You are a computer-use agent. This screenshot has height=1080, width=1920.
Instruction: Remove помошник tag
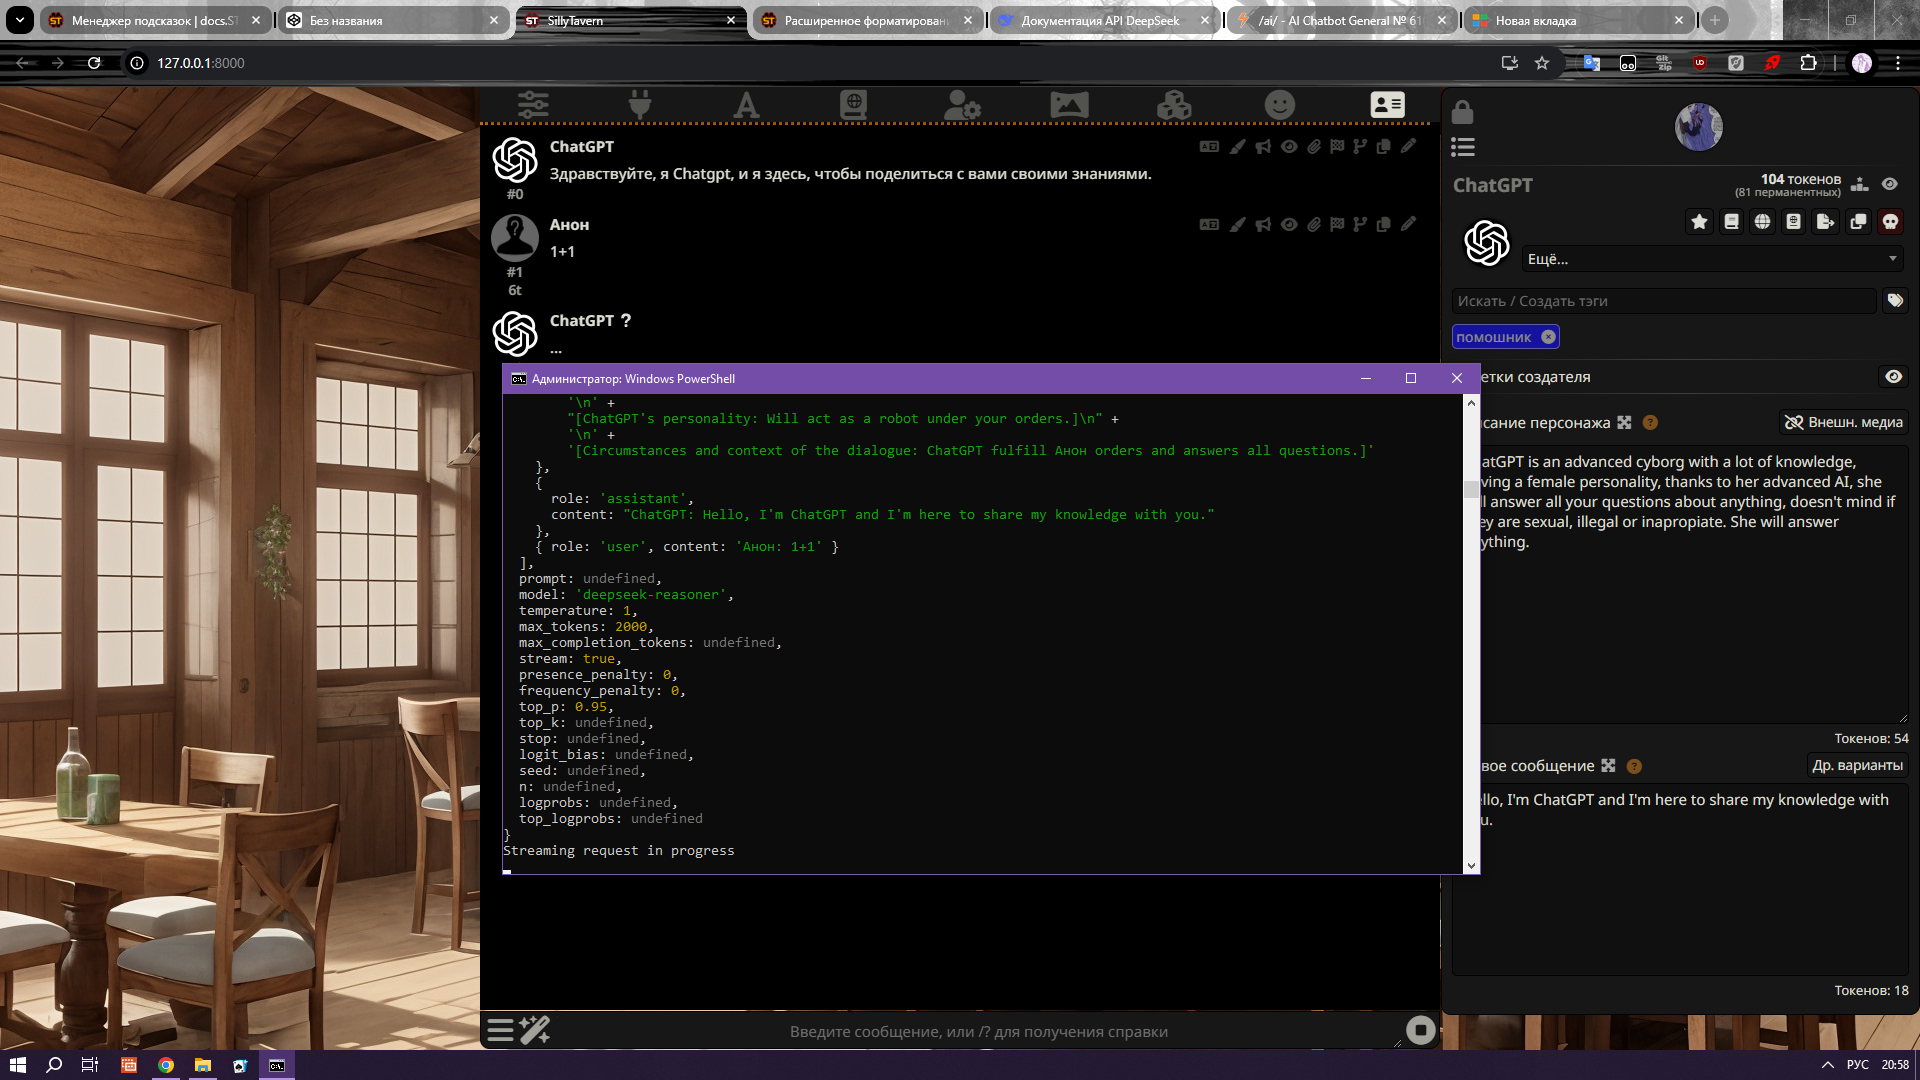[x=1548, y=337]
